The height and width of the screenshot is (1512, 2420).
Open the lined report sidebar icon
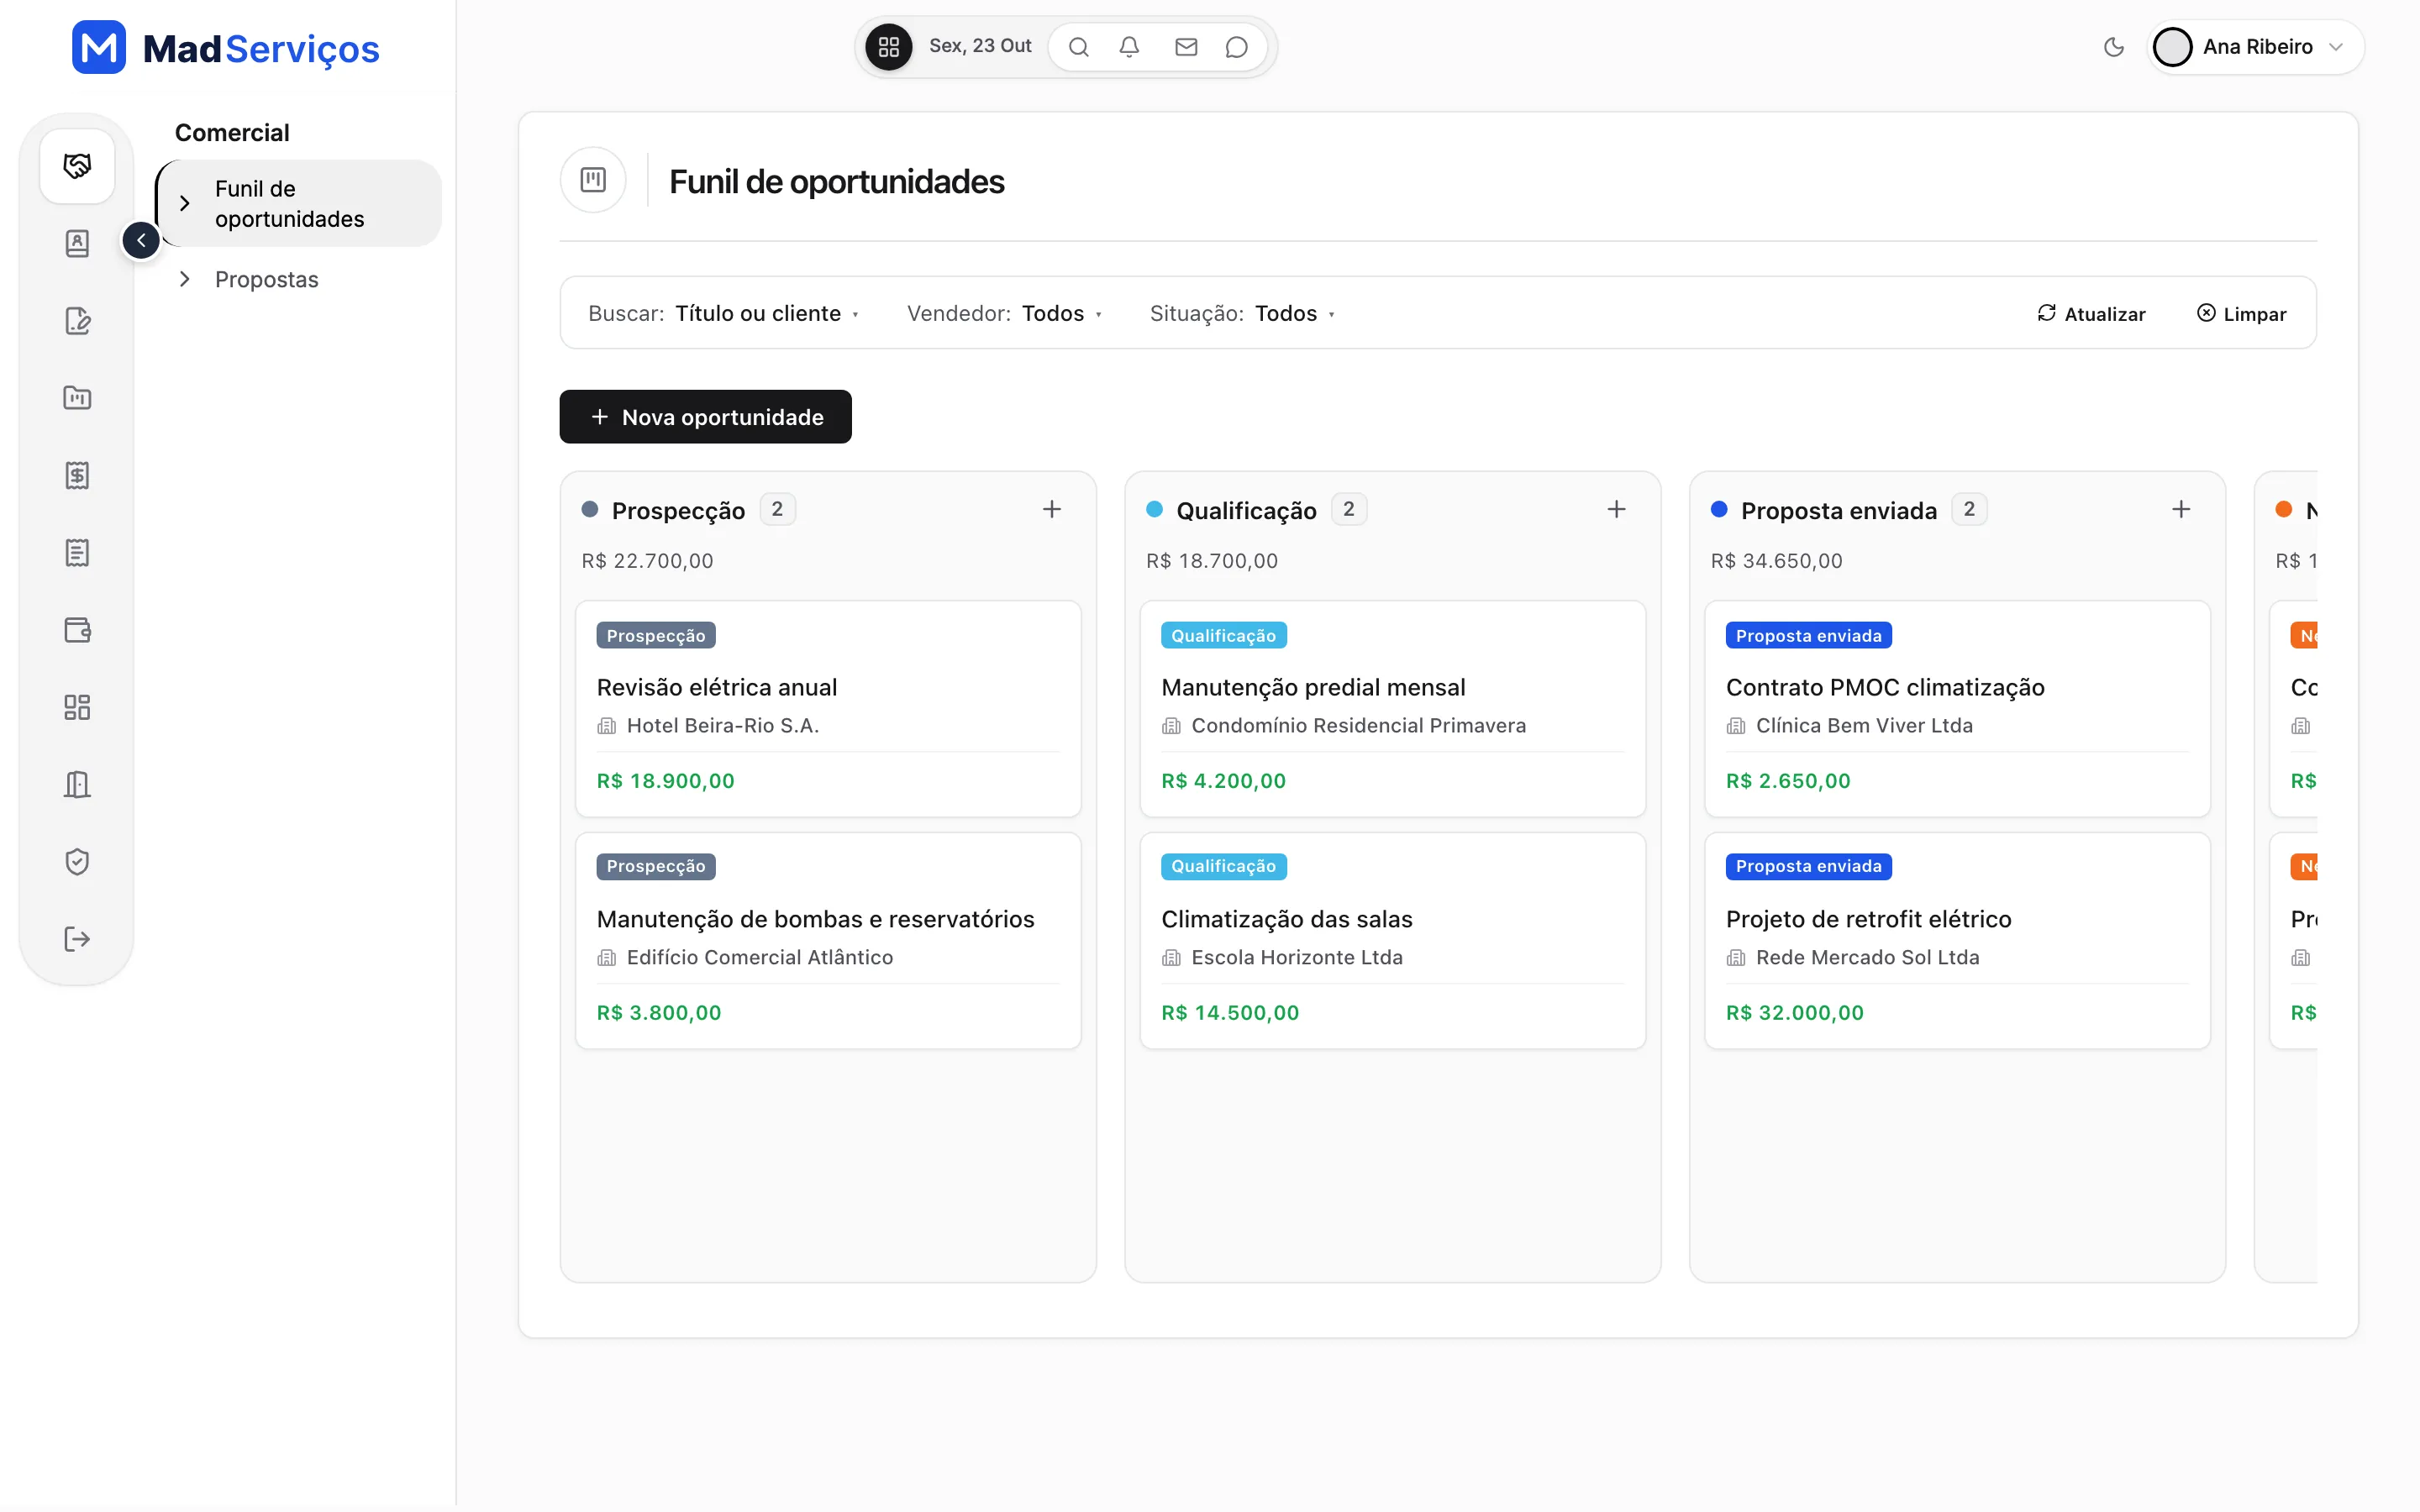coord(77,553)
